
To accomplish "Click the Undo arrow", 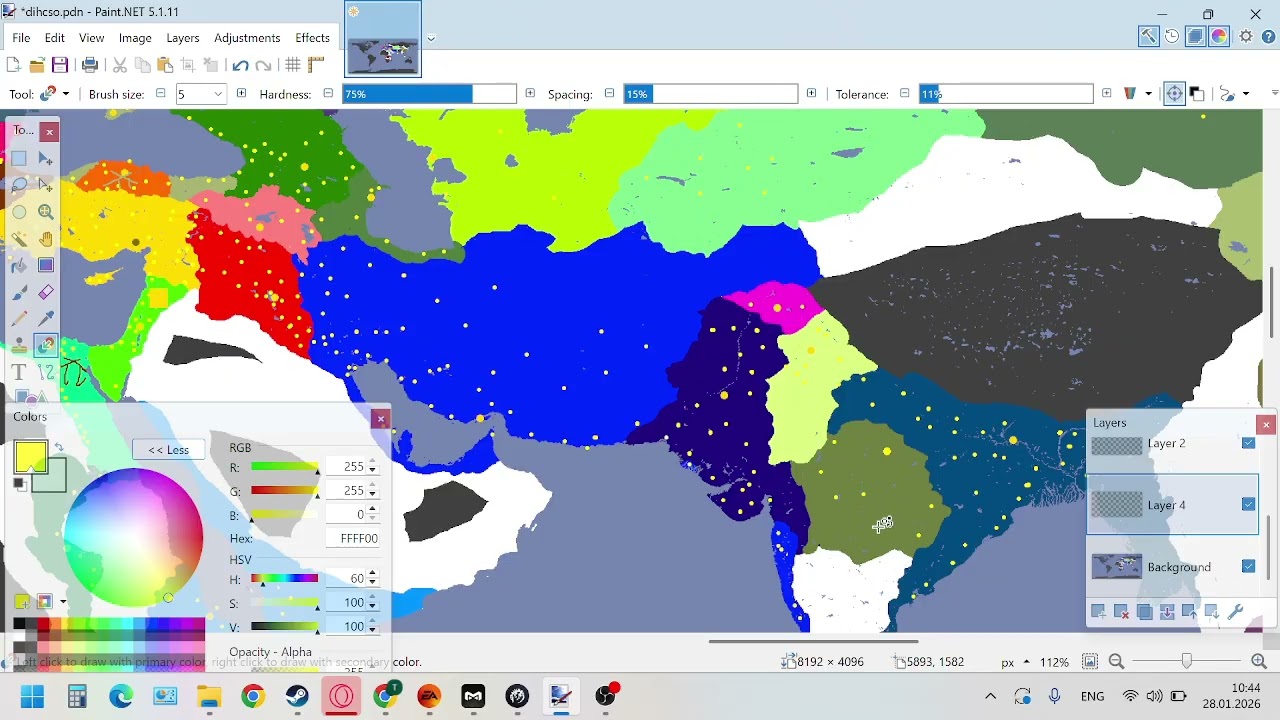I will pyautogui.click(x=240, y=65).
